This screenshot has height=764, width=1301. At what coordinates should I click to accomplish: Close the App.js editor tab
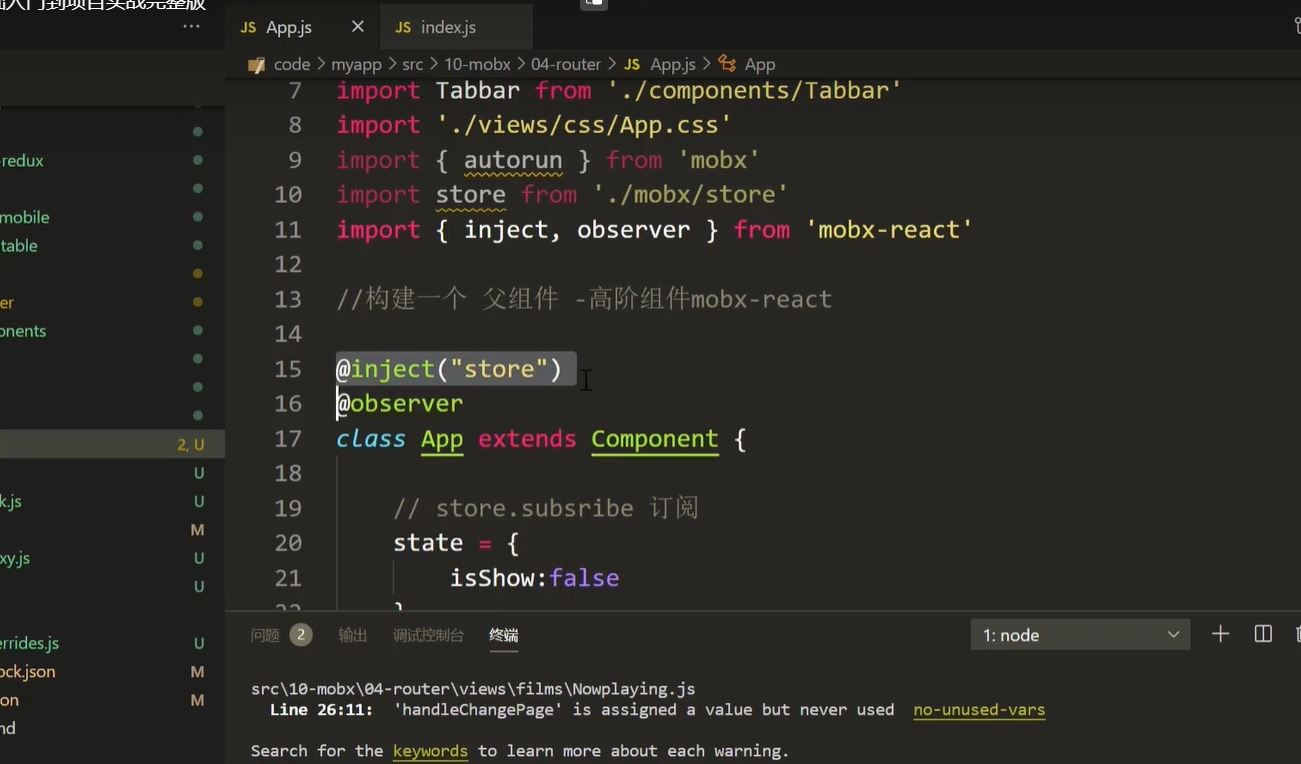click(358, 27)
